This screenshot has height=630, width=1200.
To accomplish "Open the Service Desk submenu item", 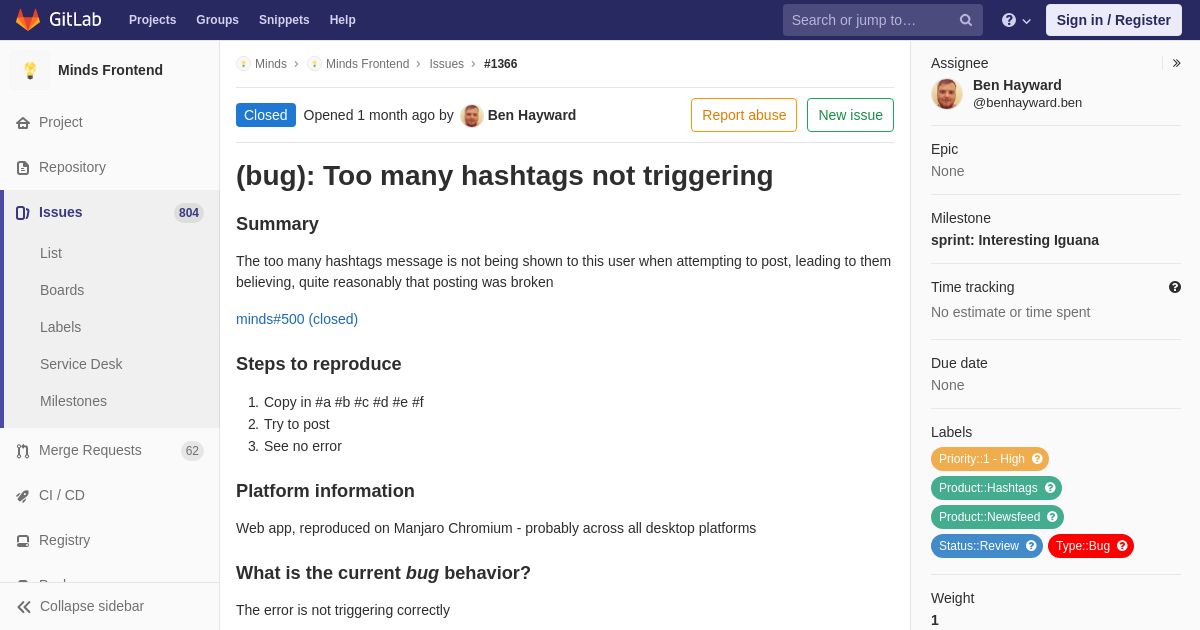I will pyautogui.click(x=81, y=364).
